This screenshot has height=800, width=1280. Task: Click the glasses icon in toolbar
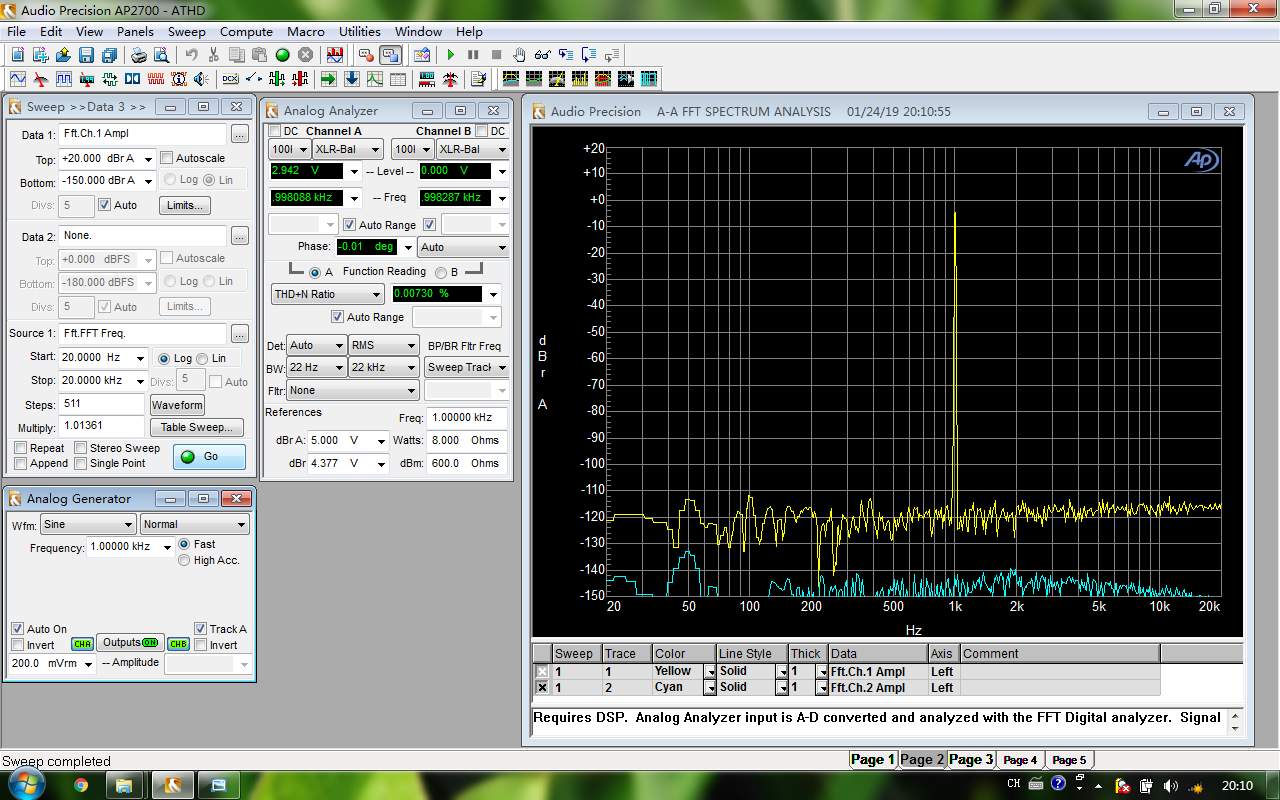[x=542, y=55]
